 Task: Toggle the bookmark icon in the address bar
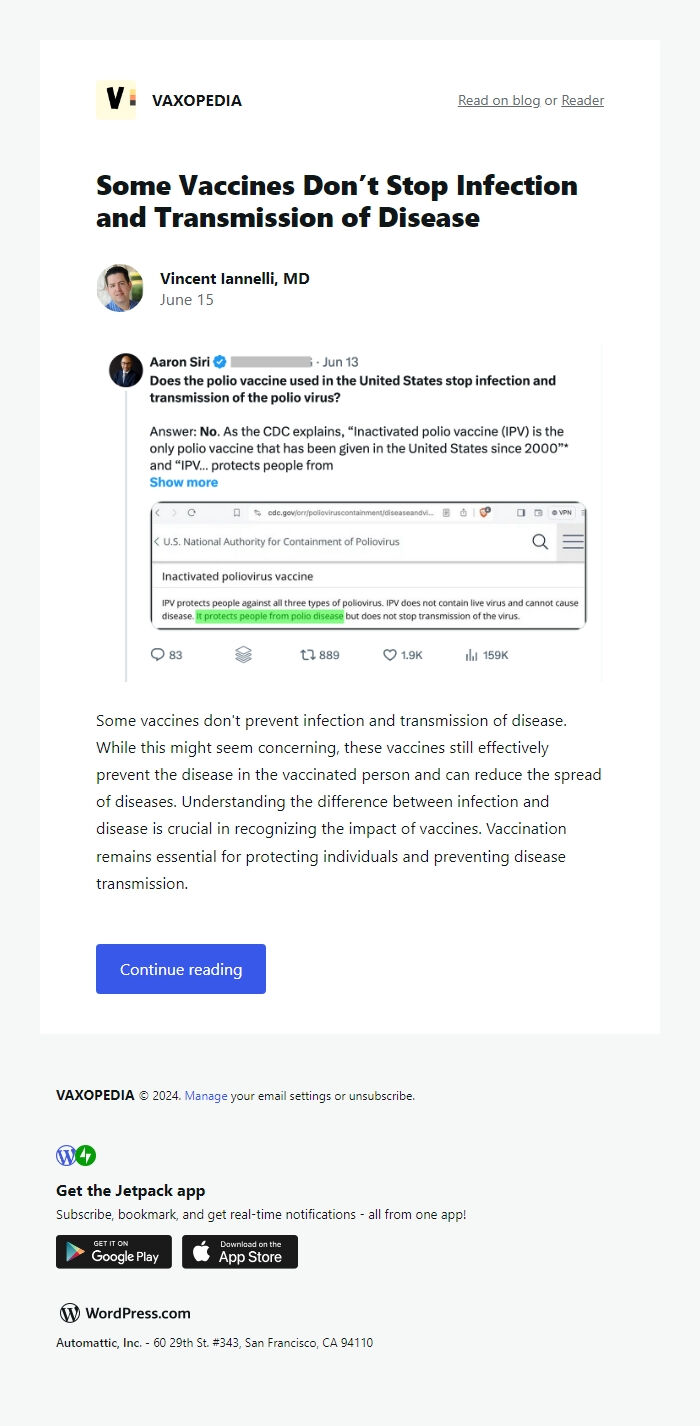point(235,511)
